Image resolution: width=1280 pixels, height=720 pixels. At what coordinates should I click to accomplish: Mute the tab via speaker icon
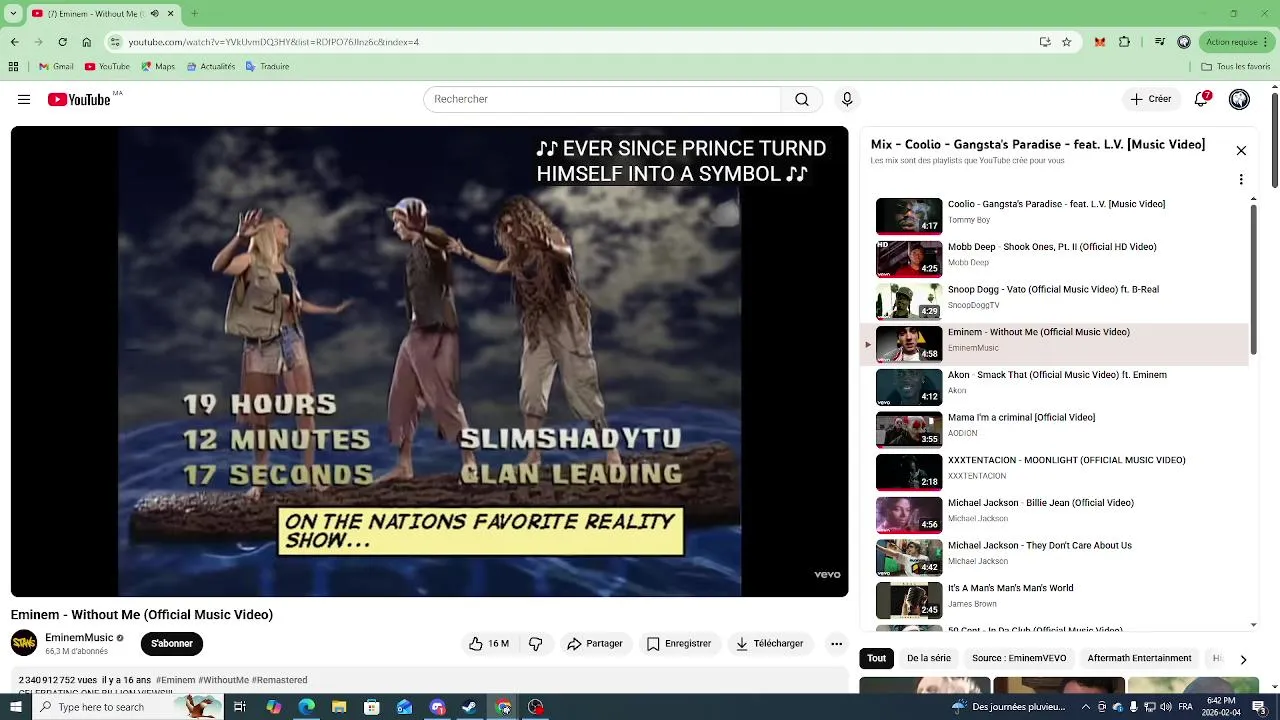154,14
